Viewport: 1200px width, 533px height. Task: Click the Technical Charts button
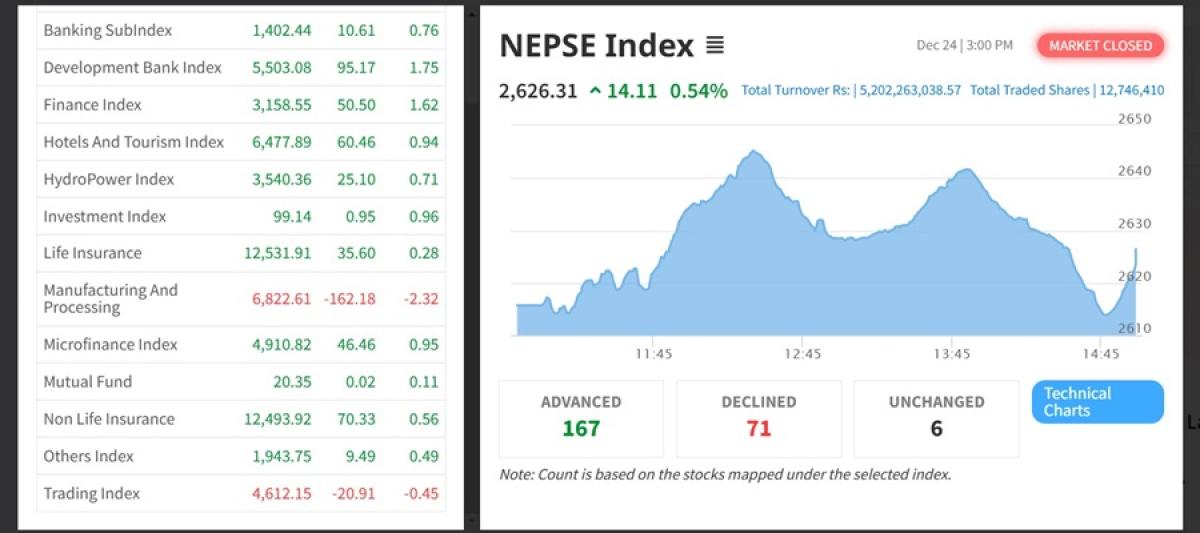pyautogui.click(x=1097, y=402)
